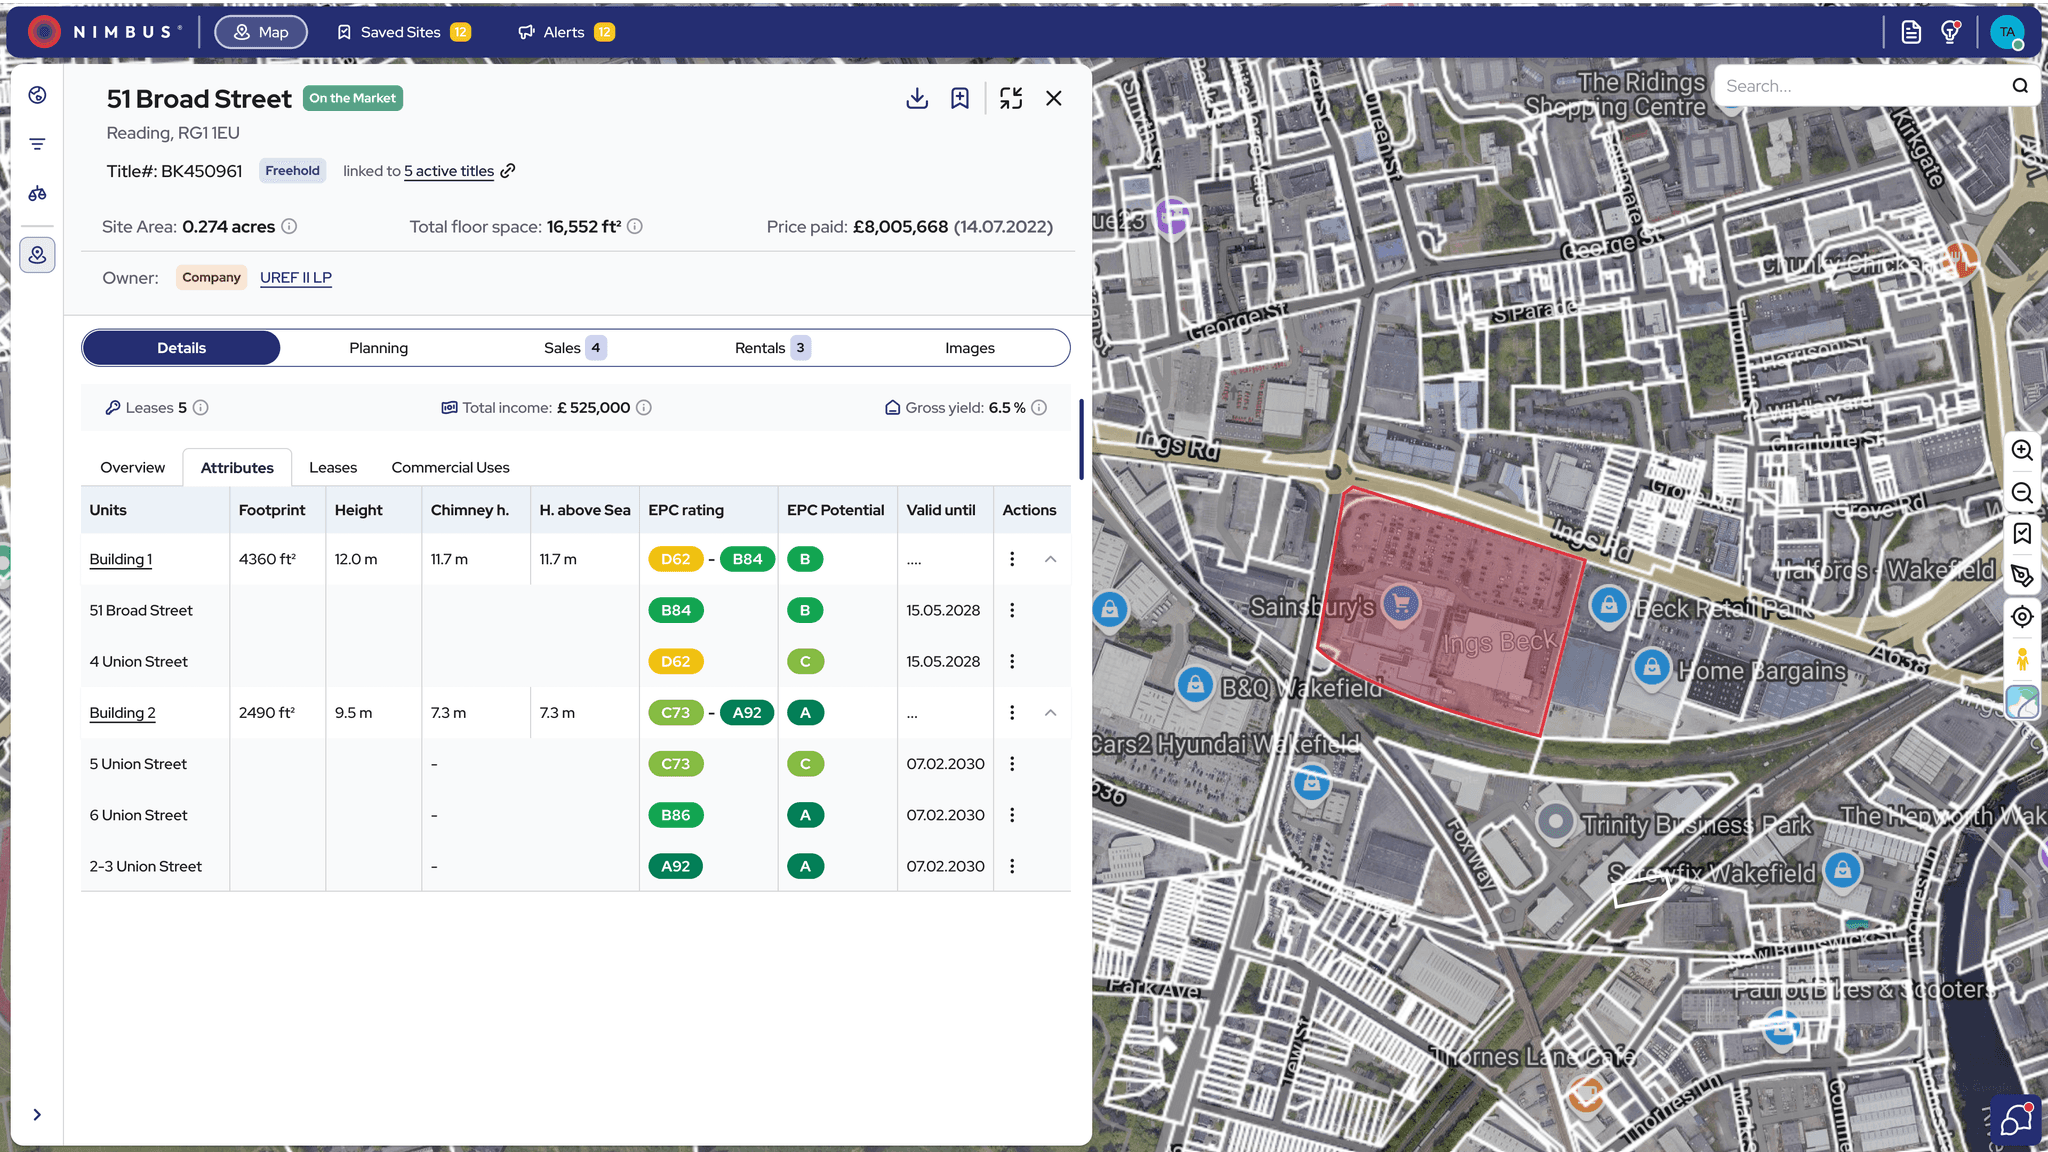The image size is (2048, 1152).
Task: Click the map search field
Action: coord(1860,86)
